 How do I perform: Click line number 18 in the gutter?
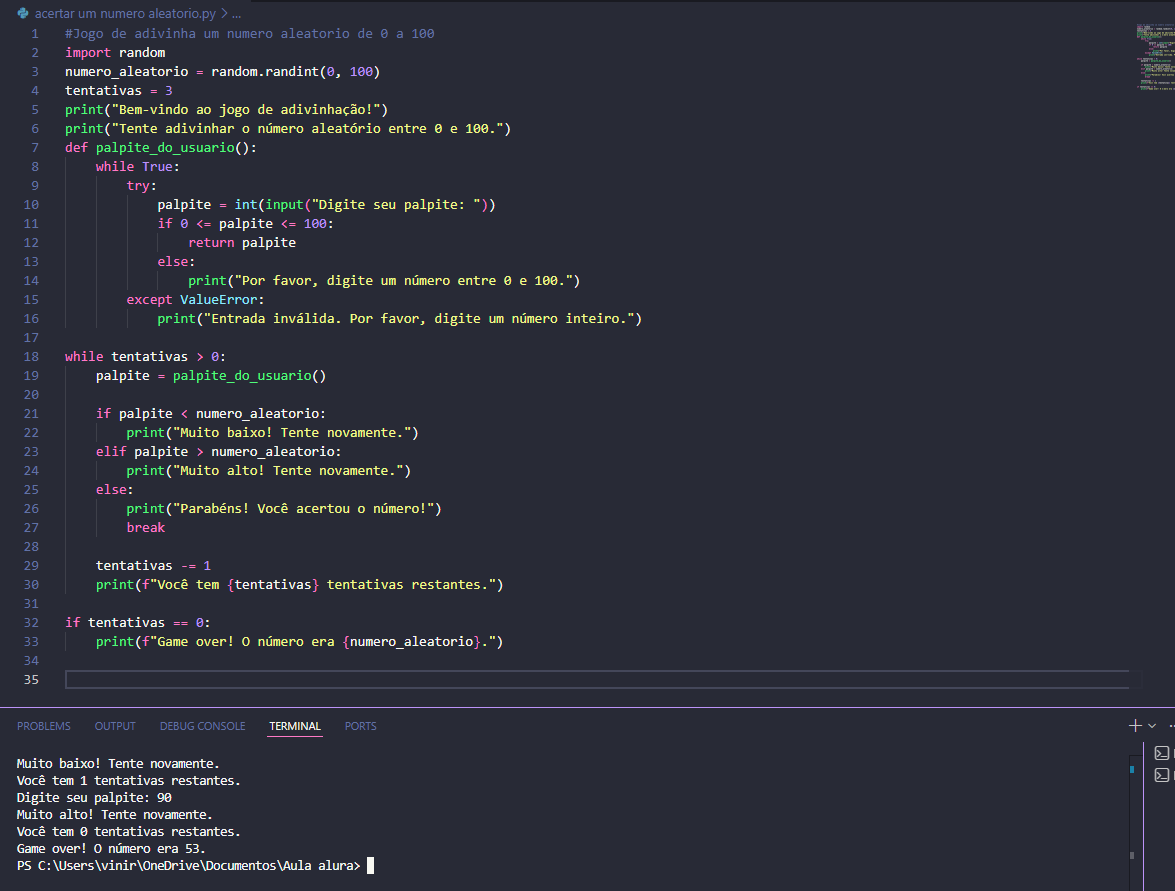[30, 357]
